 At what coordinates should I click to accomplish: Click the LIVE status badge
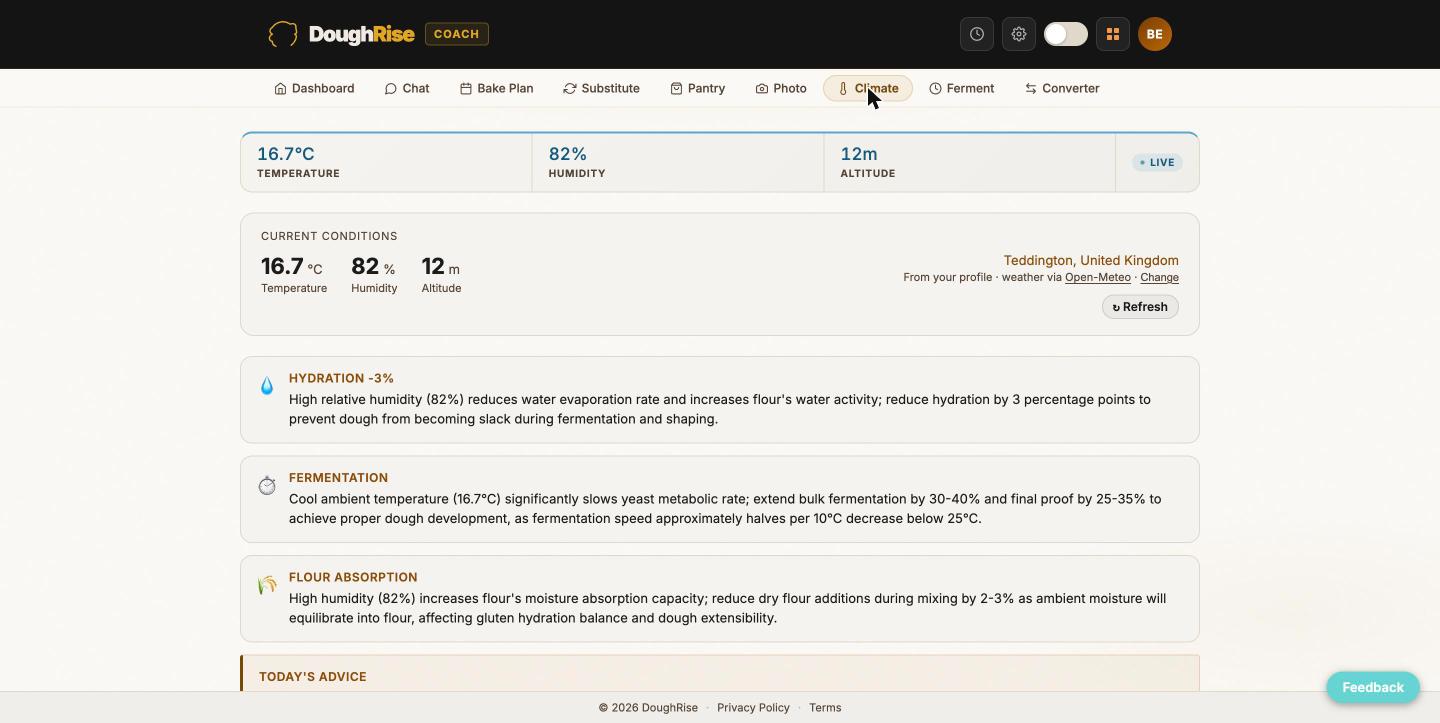tap(1157, 162)
